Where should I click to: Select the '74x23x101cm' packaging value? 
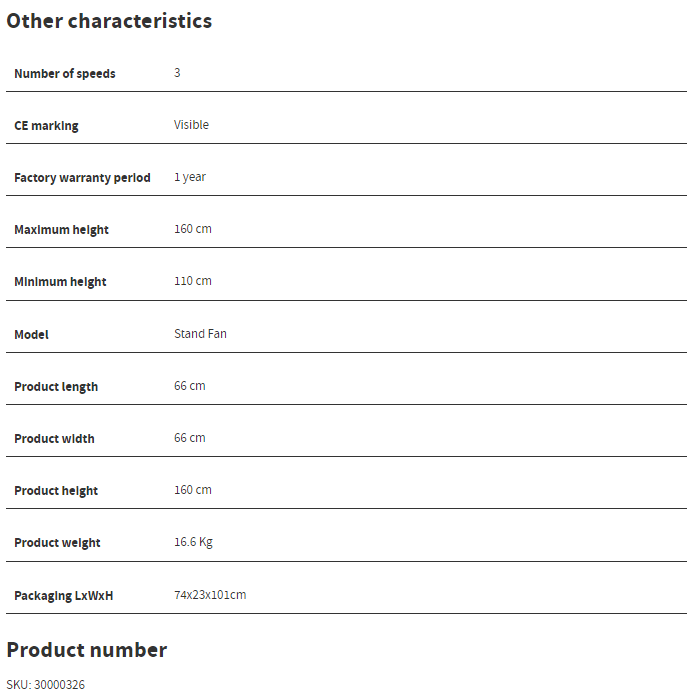pos(210,595)
